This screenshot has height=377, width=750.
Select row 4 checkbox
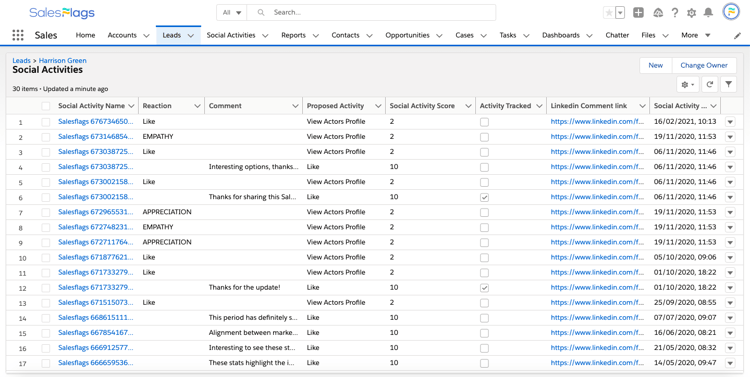click(46, 167)
